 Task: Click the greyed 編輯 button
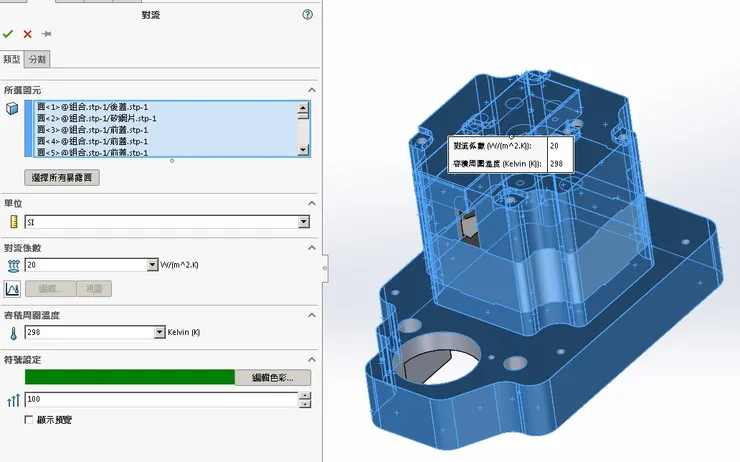pyautogui.click(x=50, y=289)
